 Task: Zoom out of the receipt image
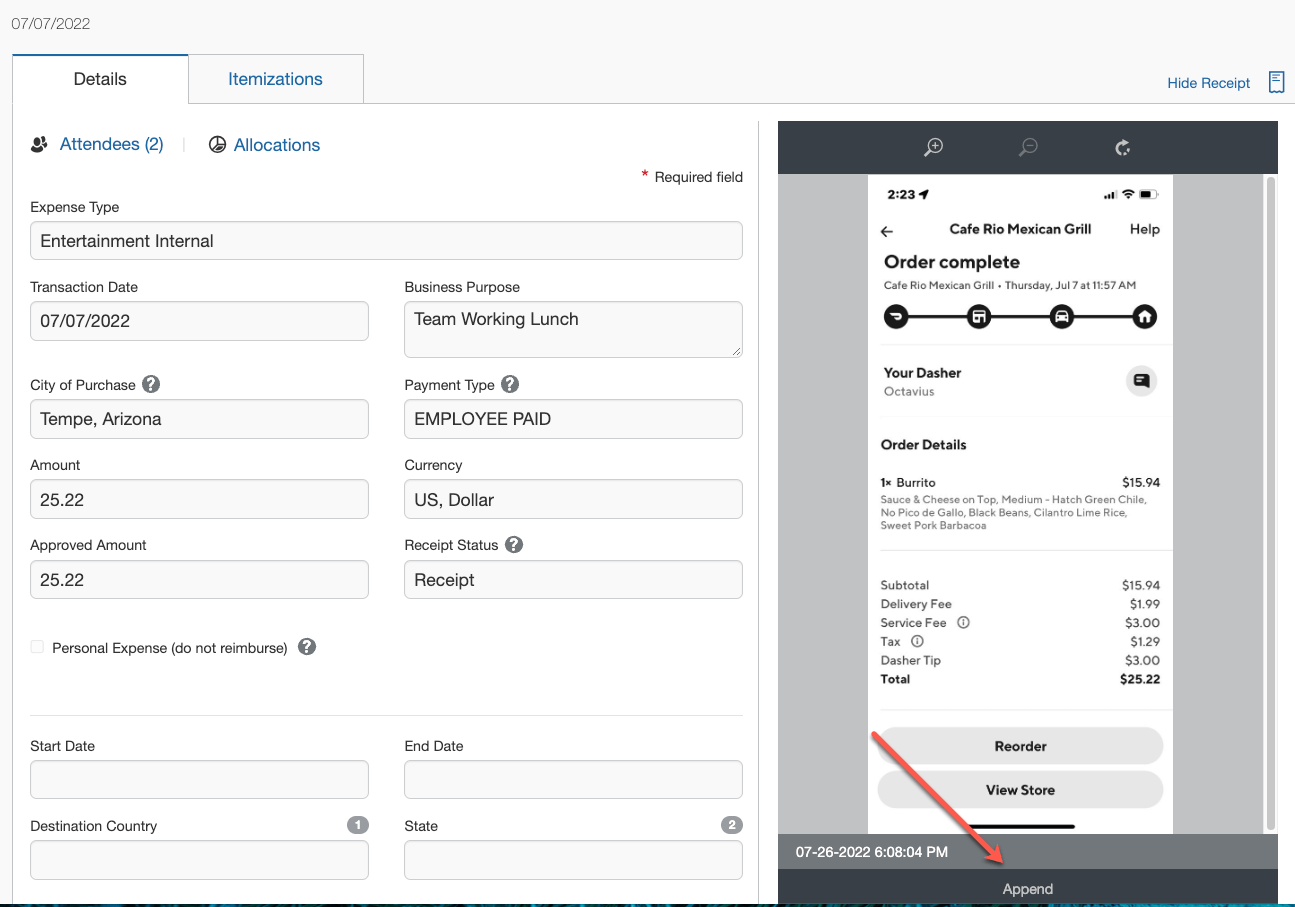coord(1027,147)
